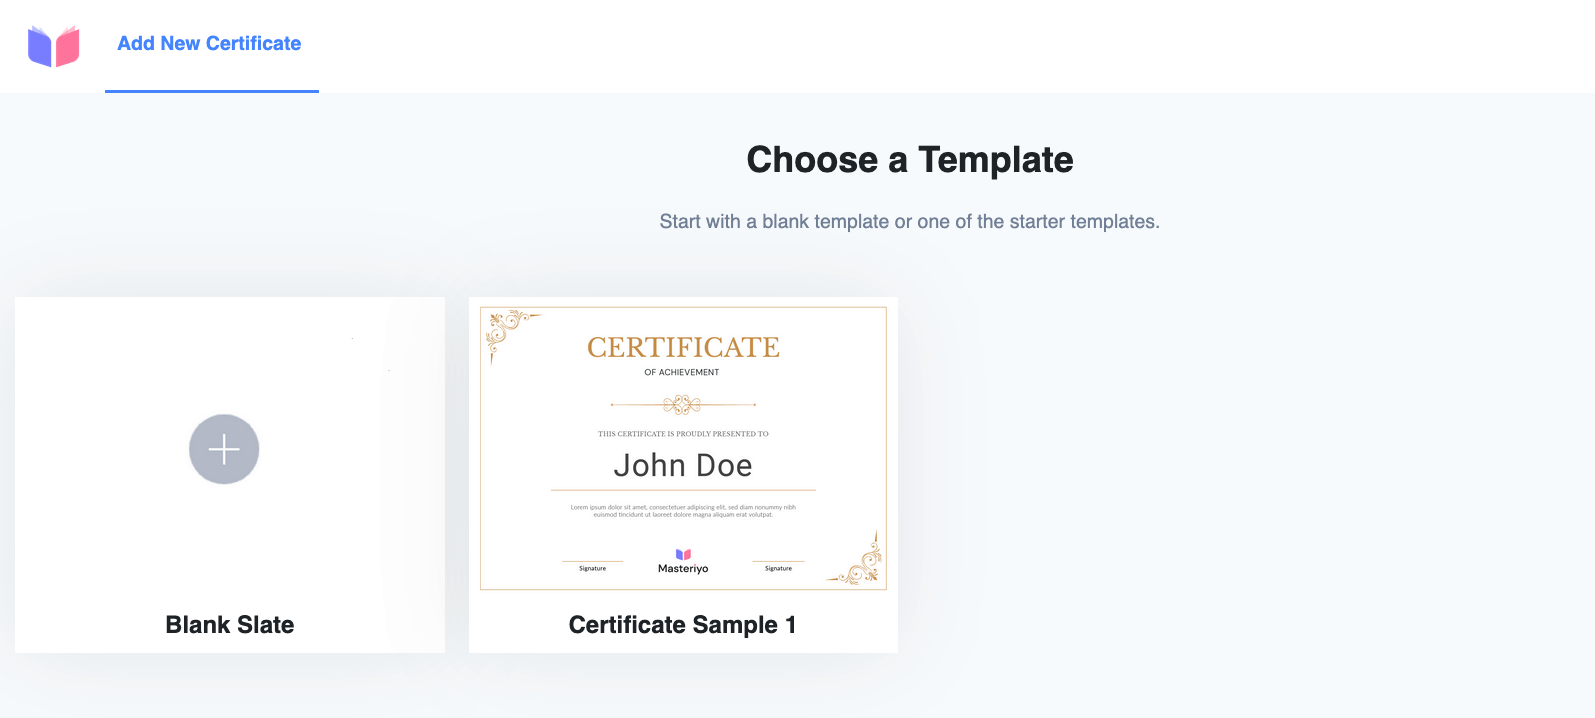This screenshot has height=718, width=1595.
Task: Choose the Certificate Sample 1 label
Action: coord(682,625)
